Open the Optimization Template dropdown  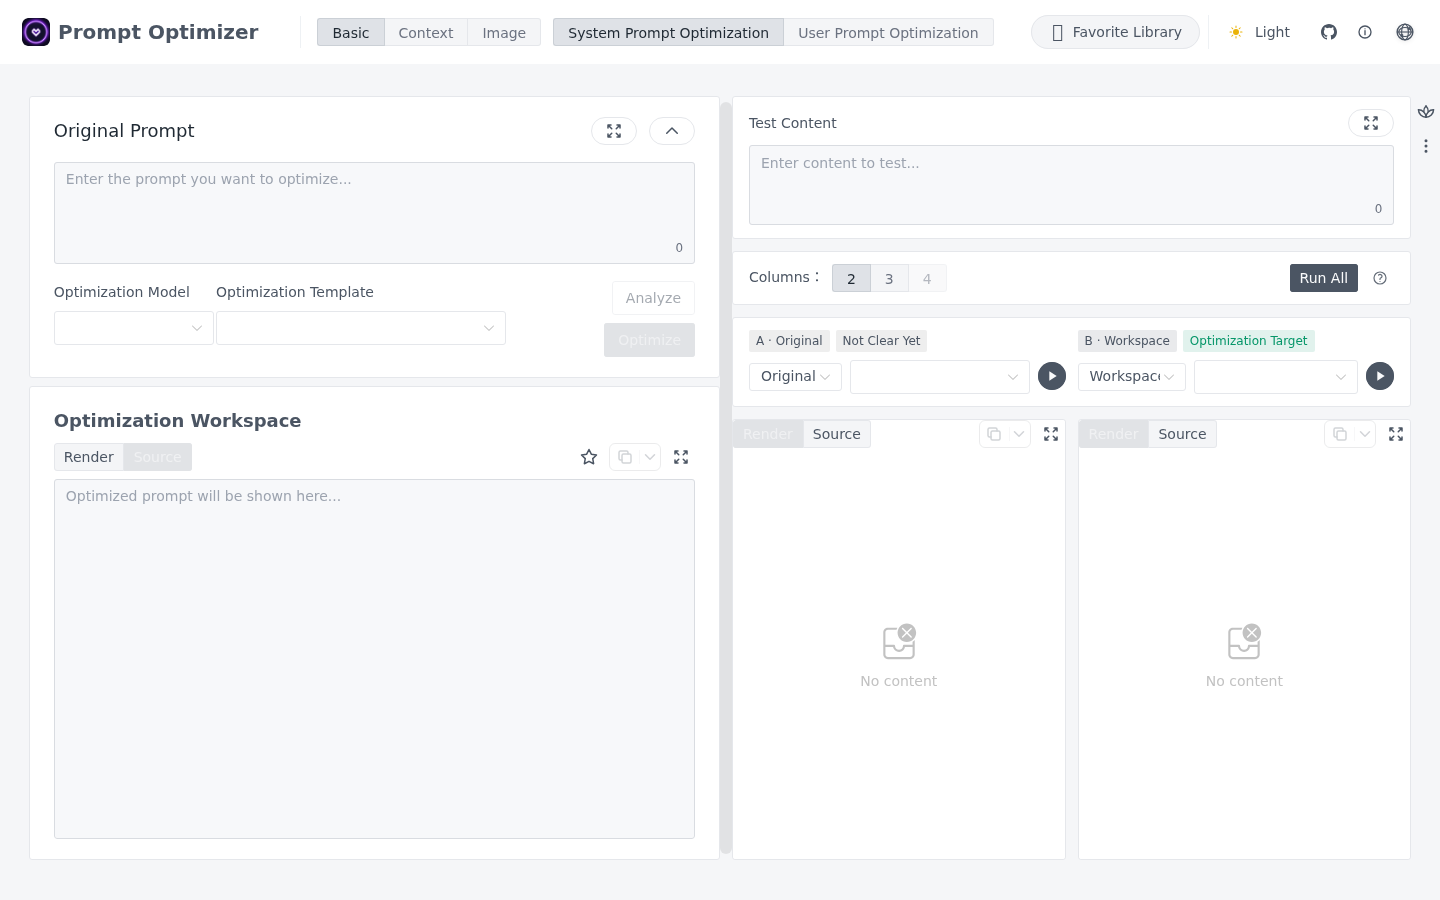(x=361, y=328)
